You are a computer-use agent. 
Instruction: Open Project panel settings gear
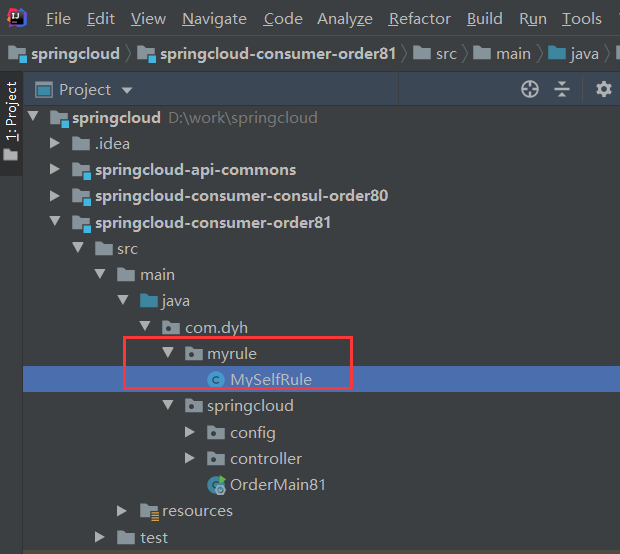[x=603, y=89]
